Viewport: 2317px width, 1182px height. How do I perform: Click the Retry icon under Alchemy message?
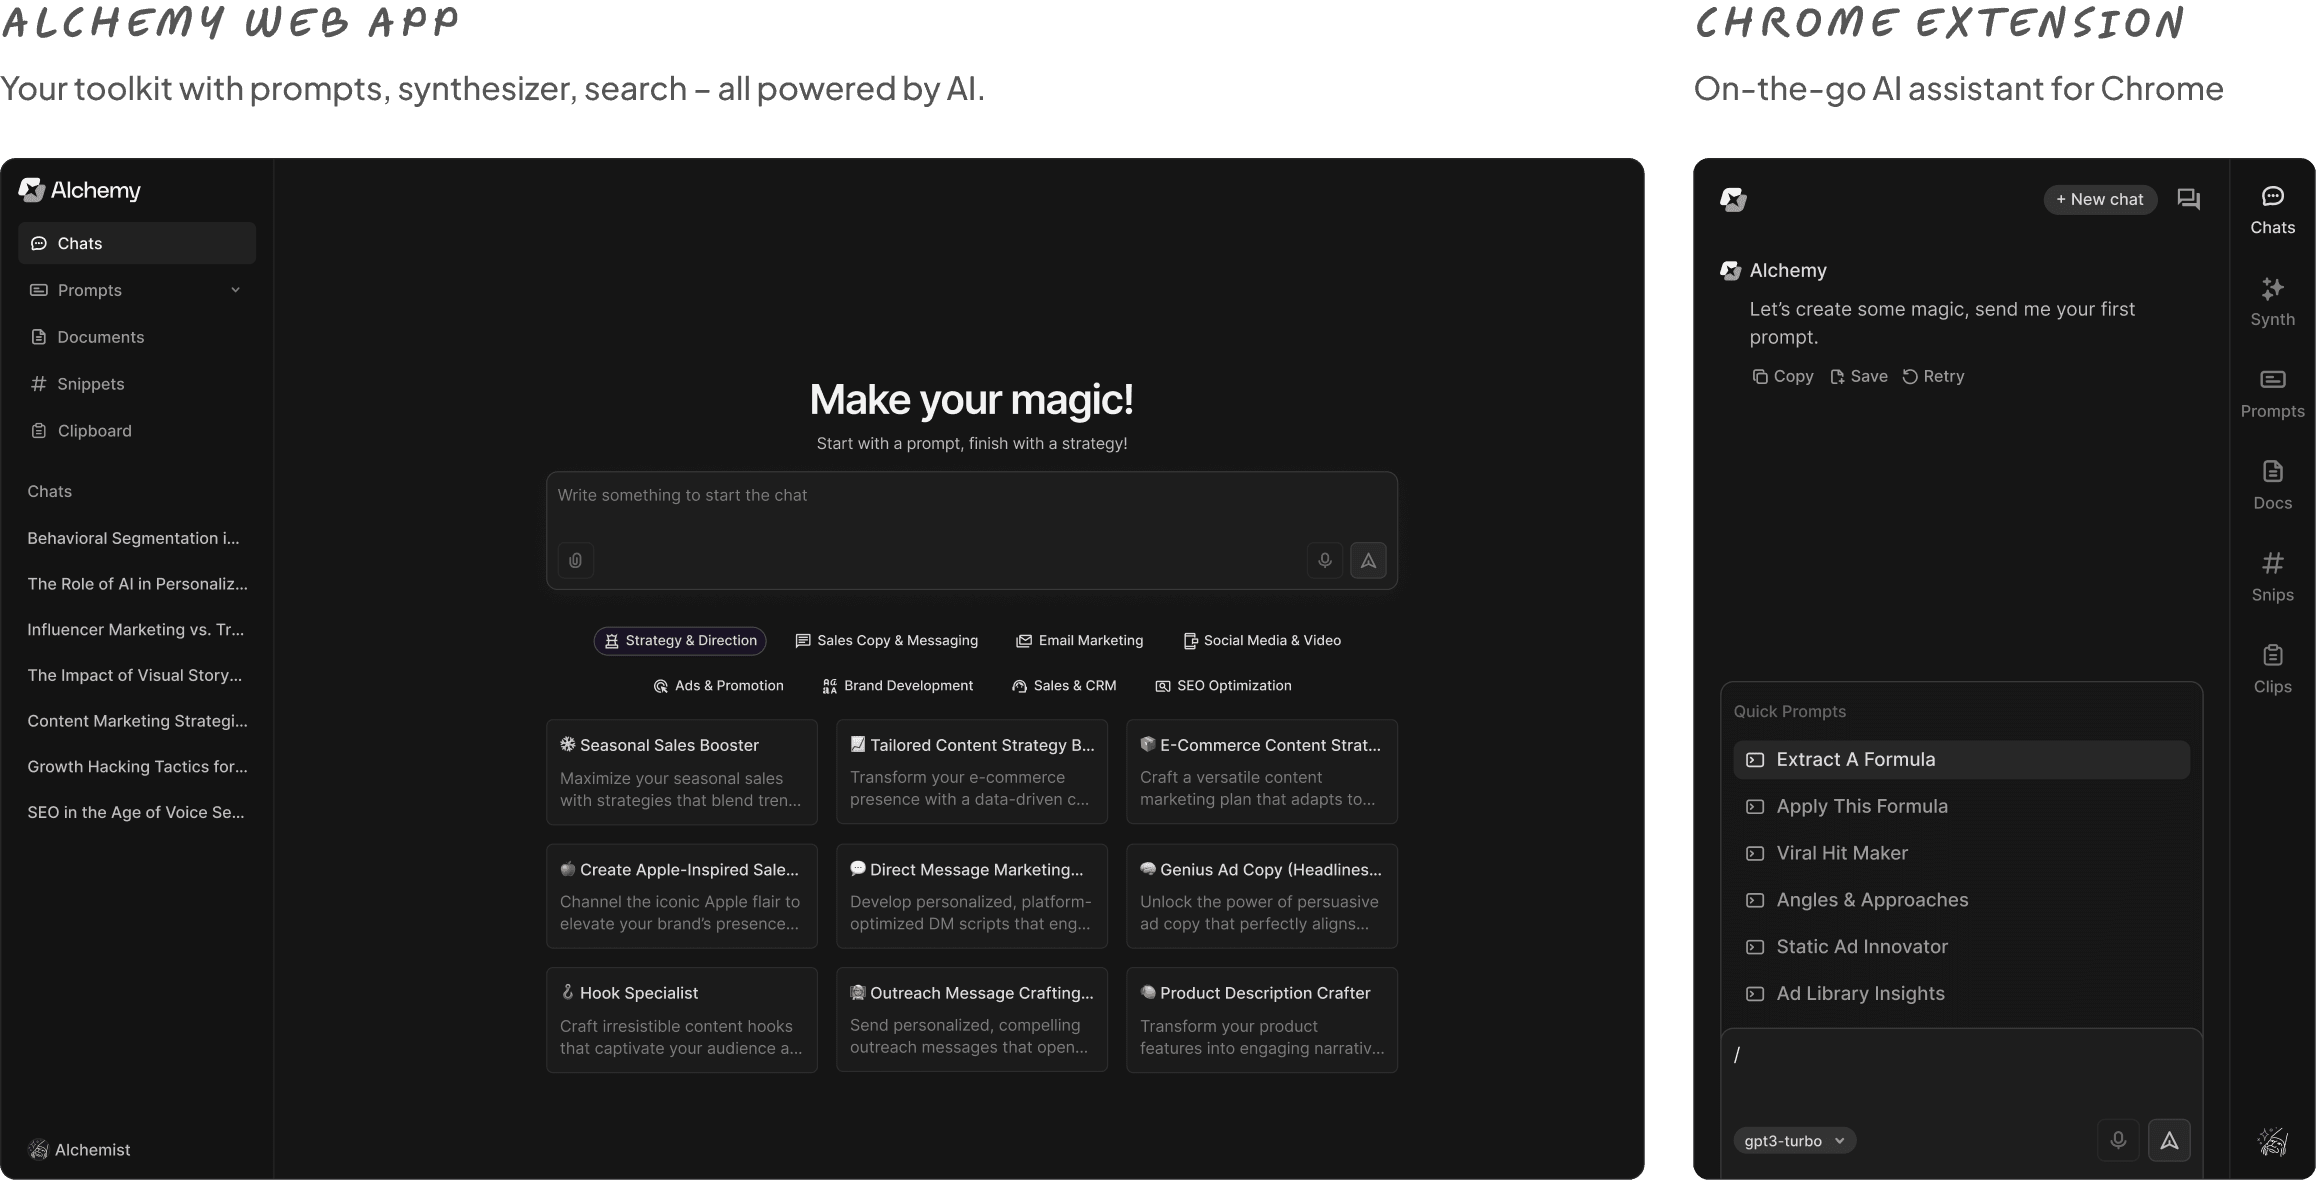pyautogui.click(x=1910, y=377)
